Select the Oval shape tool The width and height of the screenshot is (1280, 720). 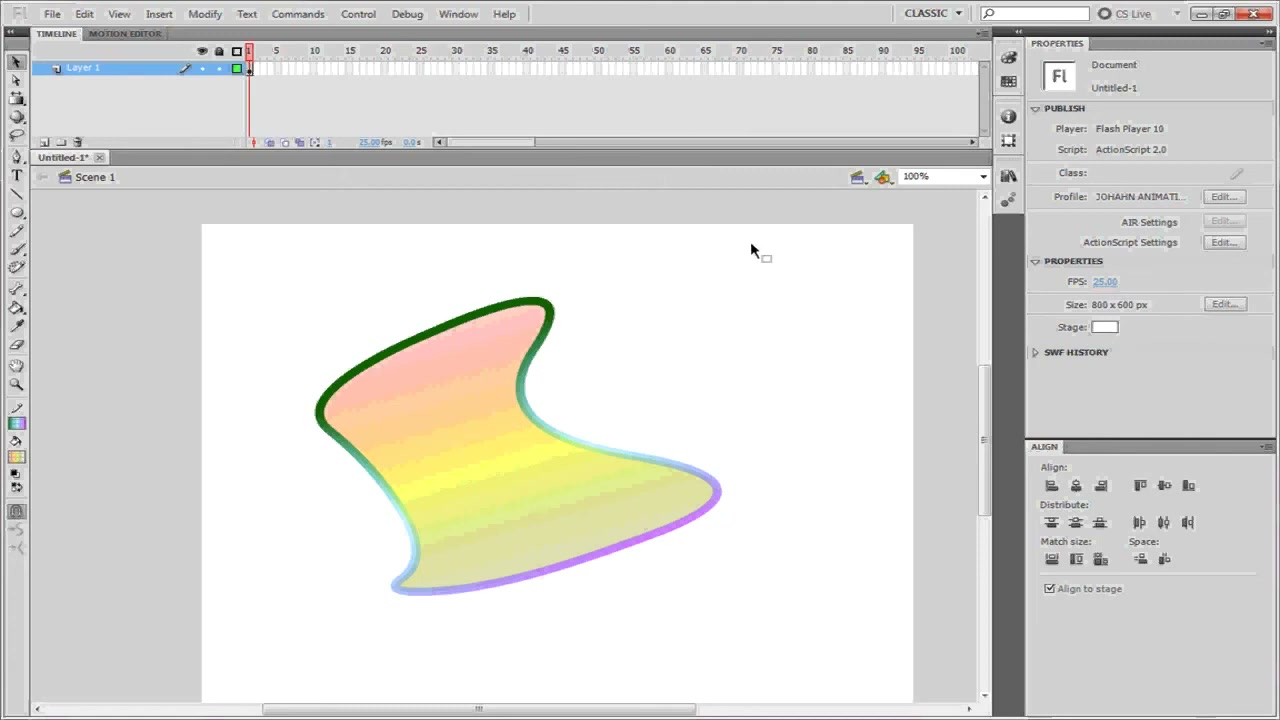(x=16, y=213)
